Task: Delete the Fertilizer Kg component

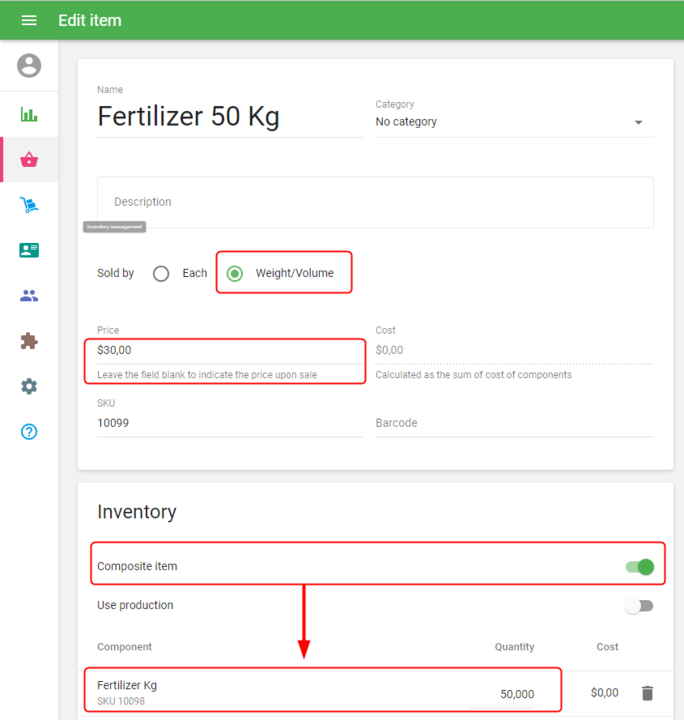Action: [x=647, y=693]
